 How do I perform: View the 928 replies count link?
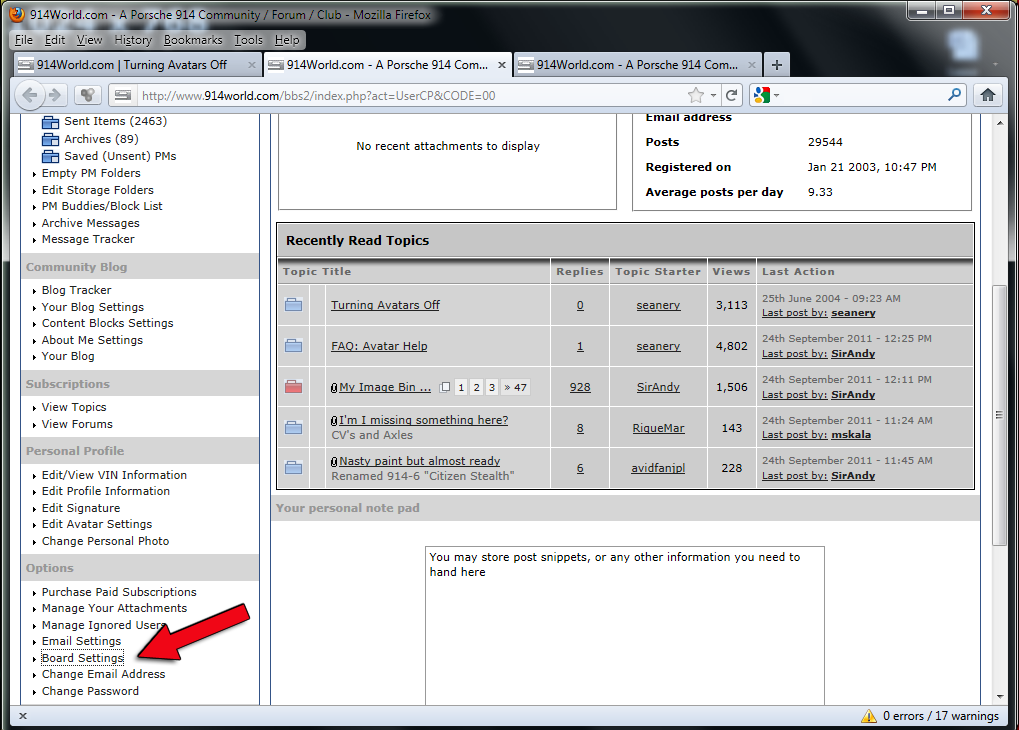pos(580,387)
